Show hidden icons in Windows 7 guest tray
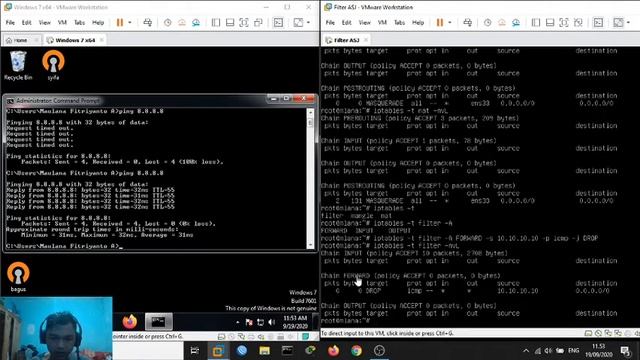The image size is (640, 360). pyautogui.click(x=238, y=322)
